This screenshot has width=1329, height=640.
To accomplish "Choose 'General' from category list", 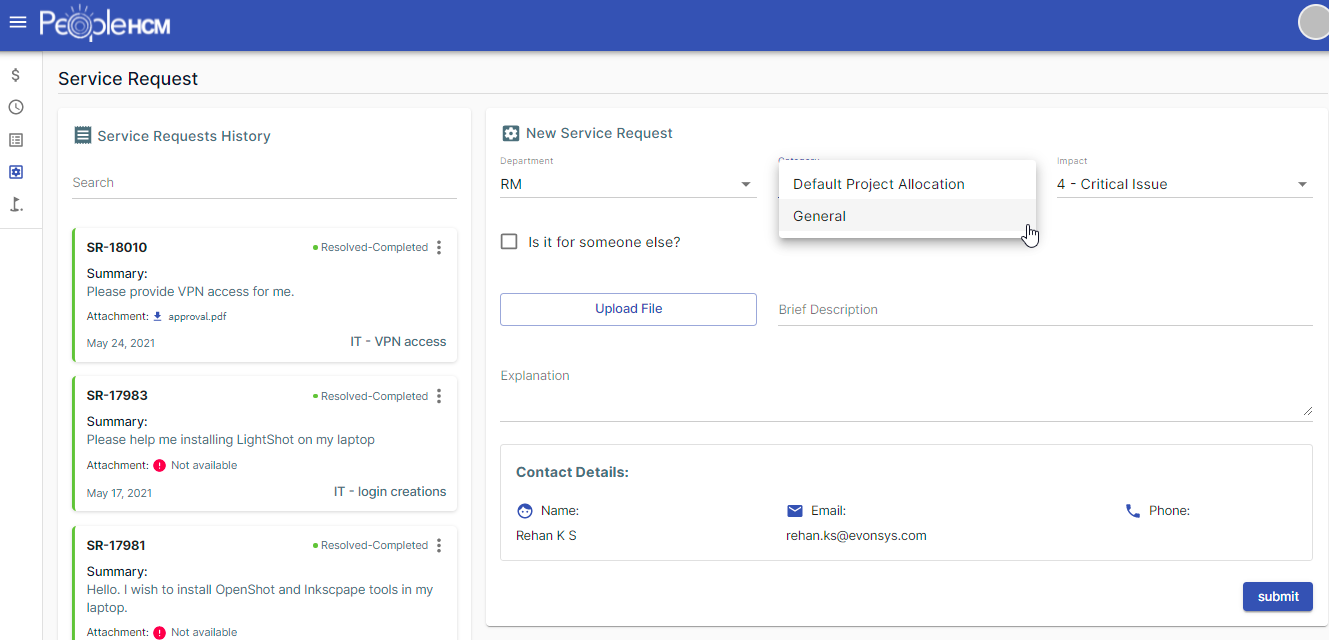I will [820, 216].
